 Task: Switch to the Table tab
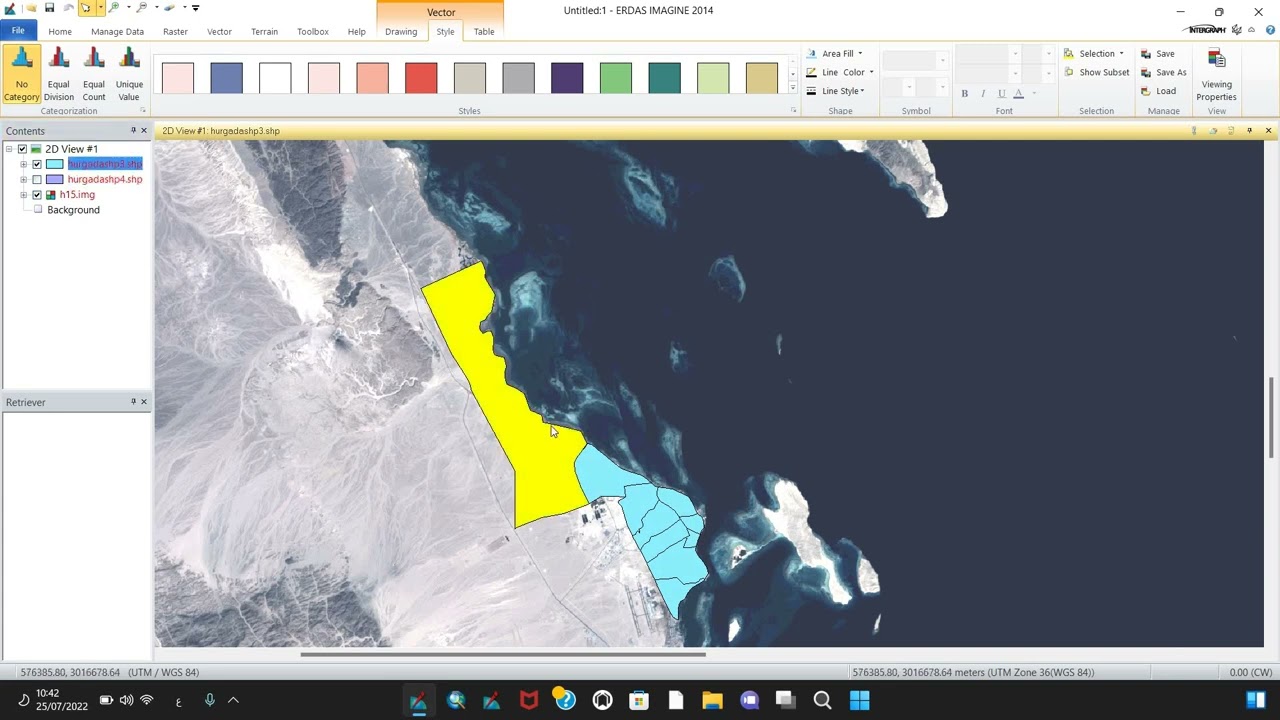484,32
